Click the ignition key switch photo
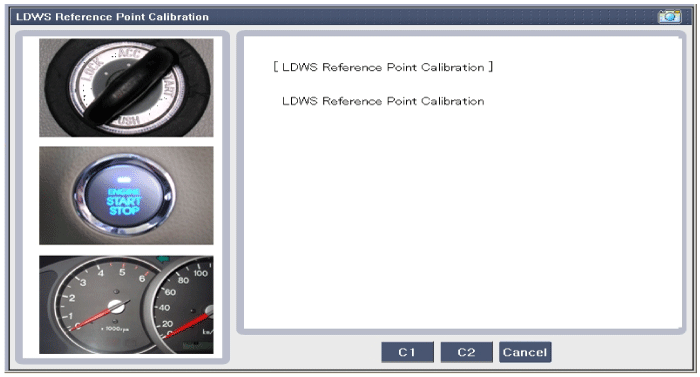Screen dimensions: 700x377 (x=126, y=88)
